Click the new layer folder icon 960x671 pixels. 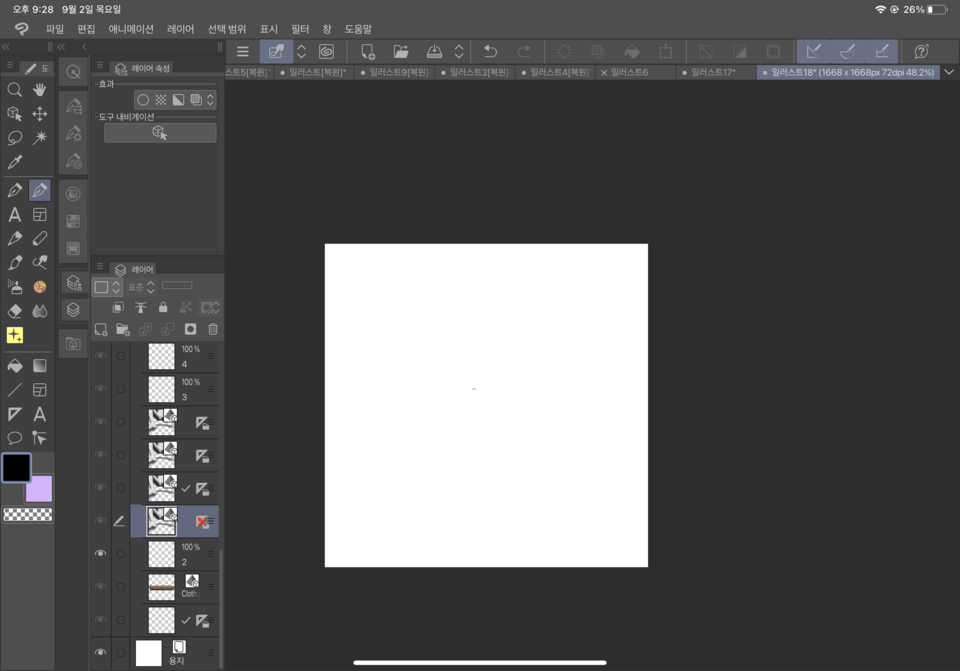tap(123, 329)
